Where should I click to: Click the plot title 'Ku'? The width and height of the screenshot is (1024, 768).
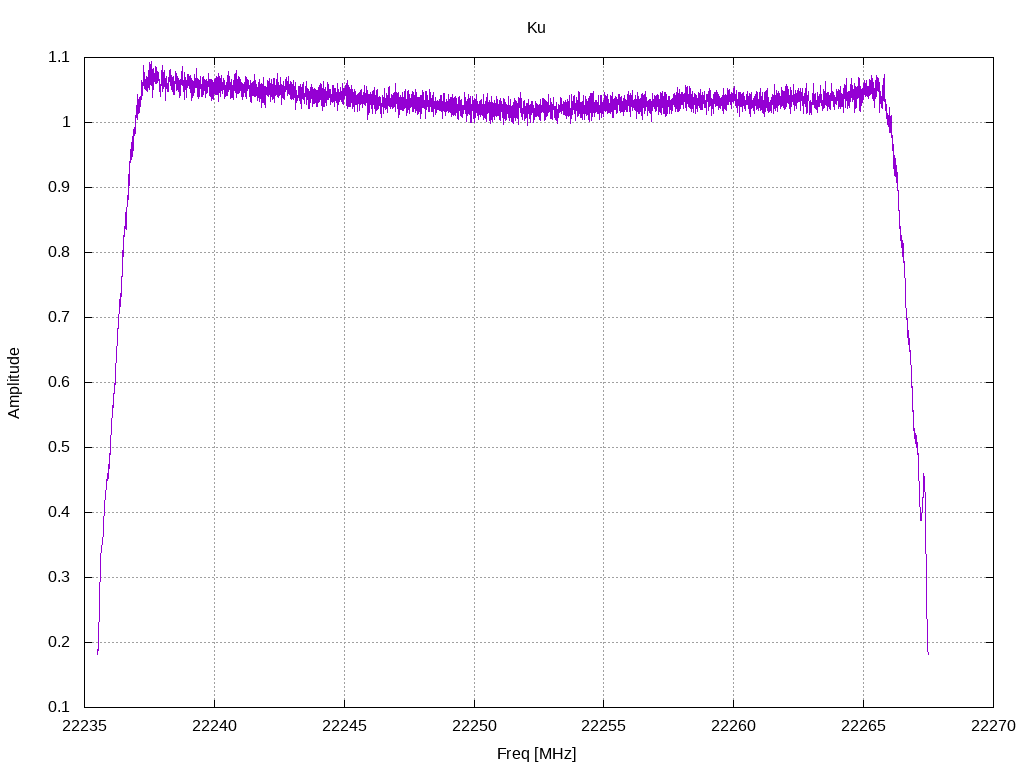pyautogui.click(x=536, y=27)
